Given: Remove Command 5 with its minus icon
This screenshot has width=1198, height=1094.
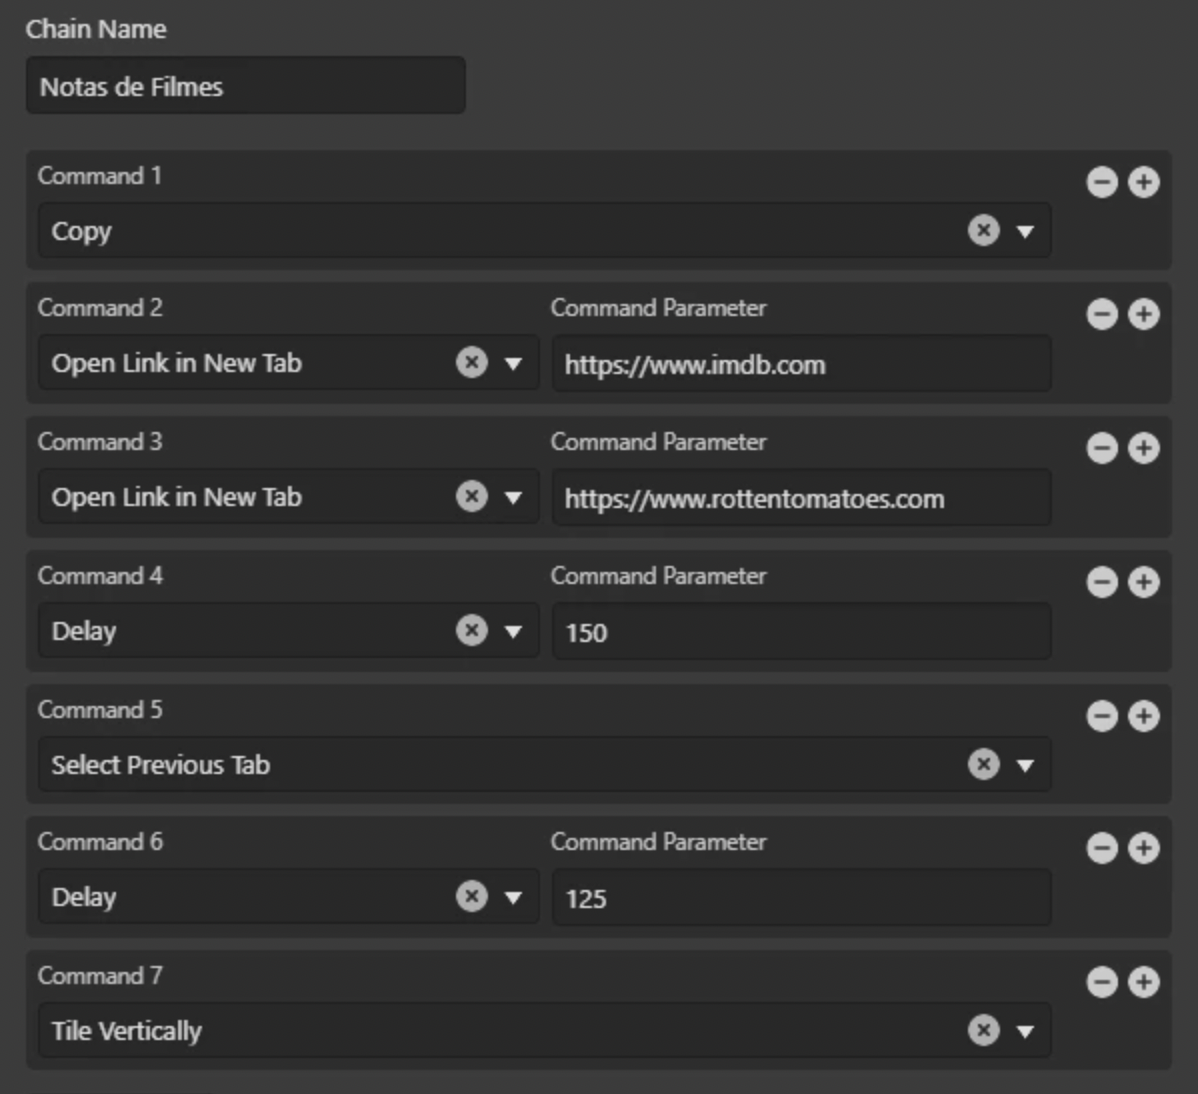Looking at the screenshot, I should [x=1102, y=716].
